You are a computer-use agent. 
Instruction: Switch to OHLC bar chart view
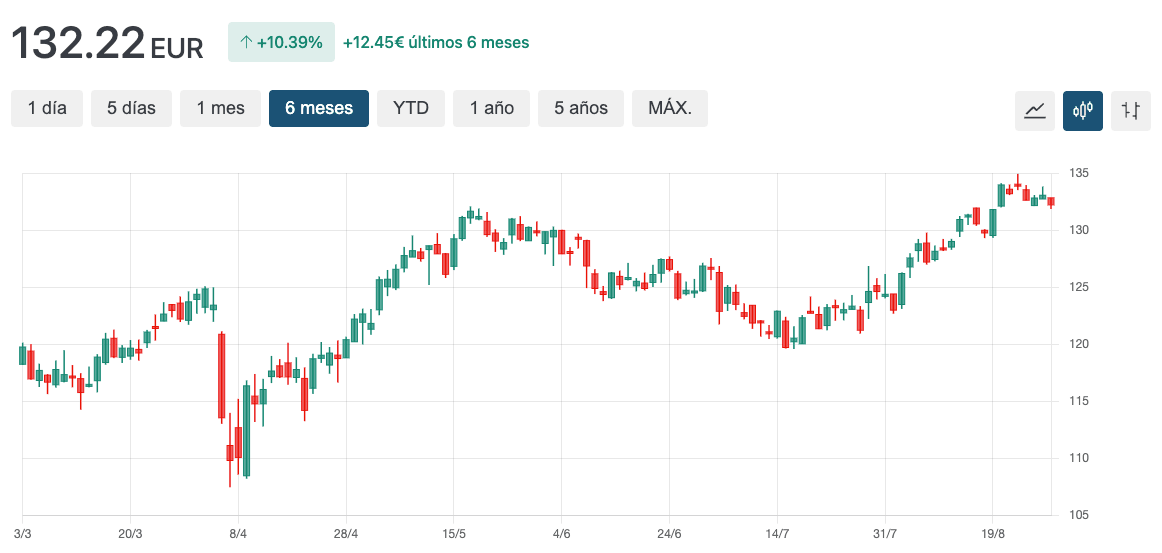1131,110
